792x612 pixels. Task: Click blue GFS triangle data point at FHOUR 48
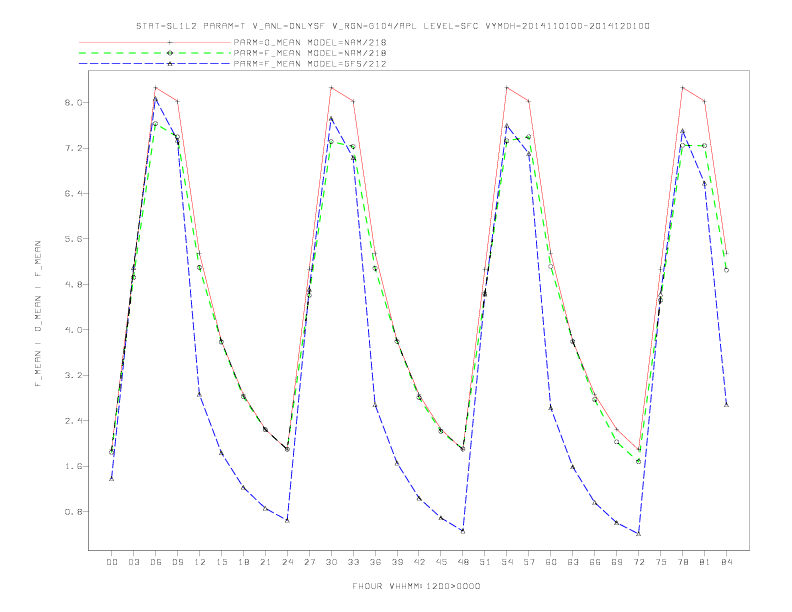point(463,531)
